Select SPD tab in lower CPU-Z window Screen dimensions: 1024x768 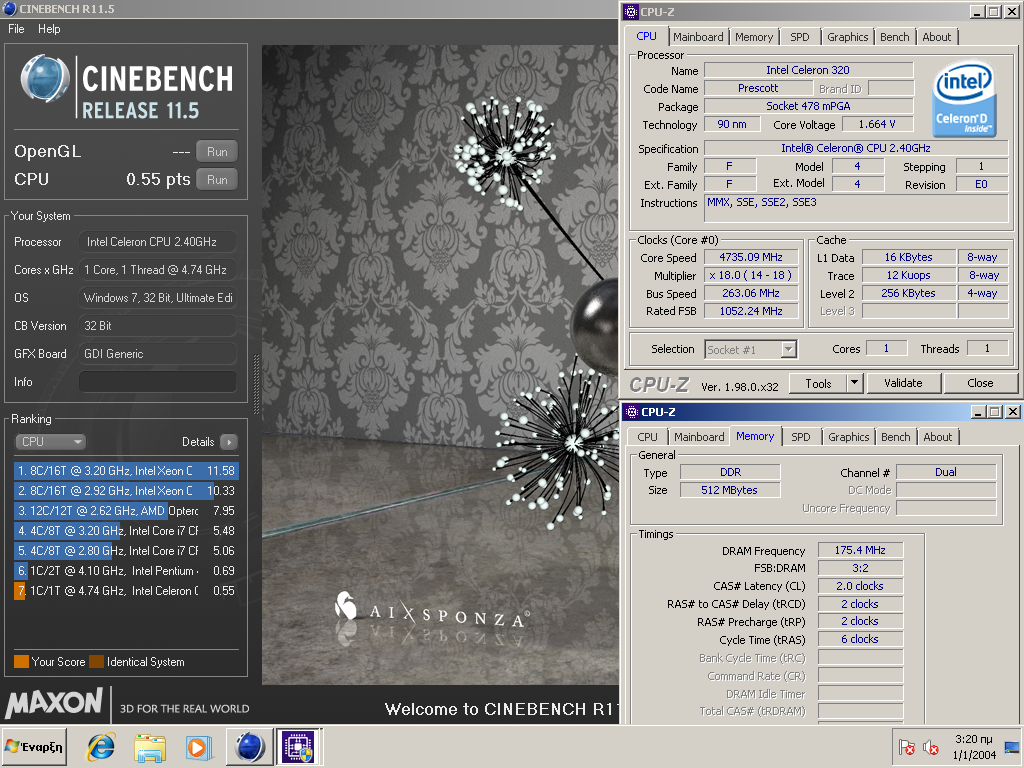click(801, 437)
